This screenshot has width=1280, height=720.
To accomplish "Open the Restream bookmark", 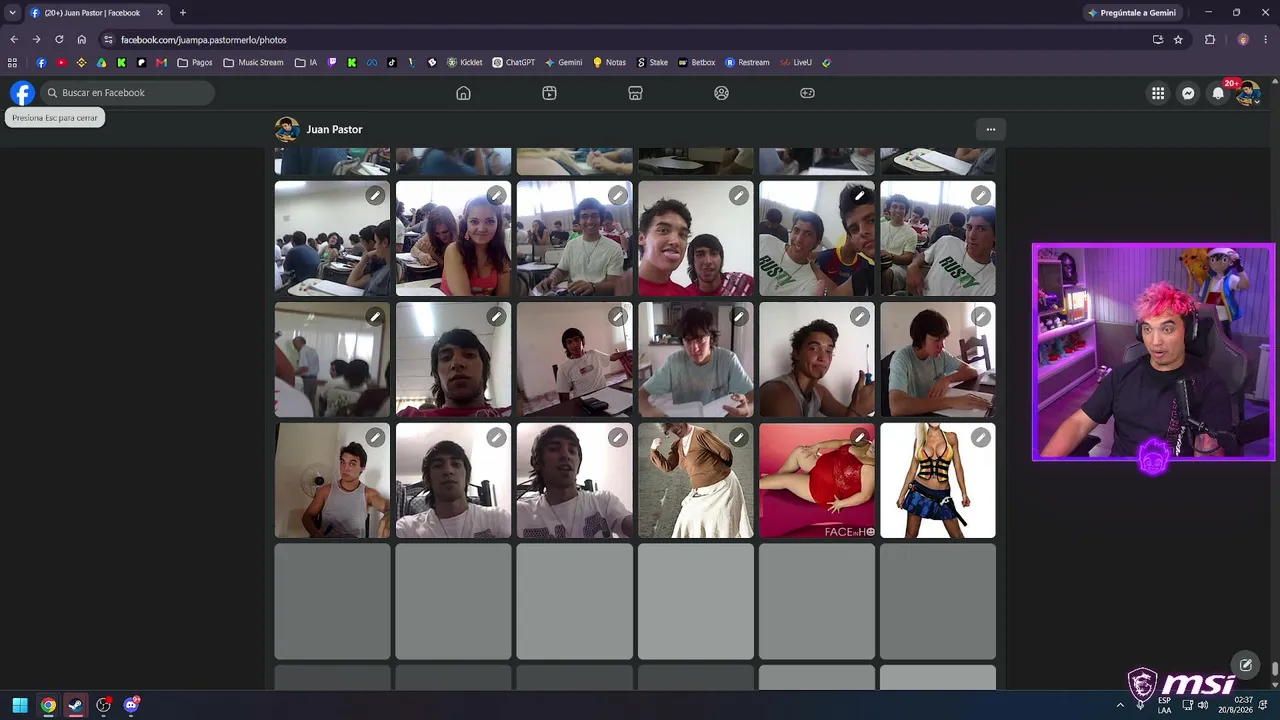I will pos(748,62).
